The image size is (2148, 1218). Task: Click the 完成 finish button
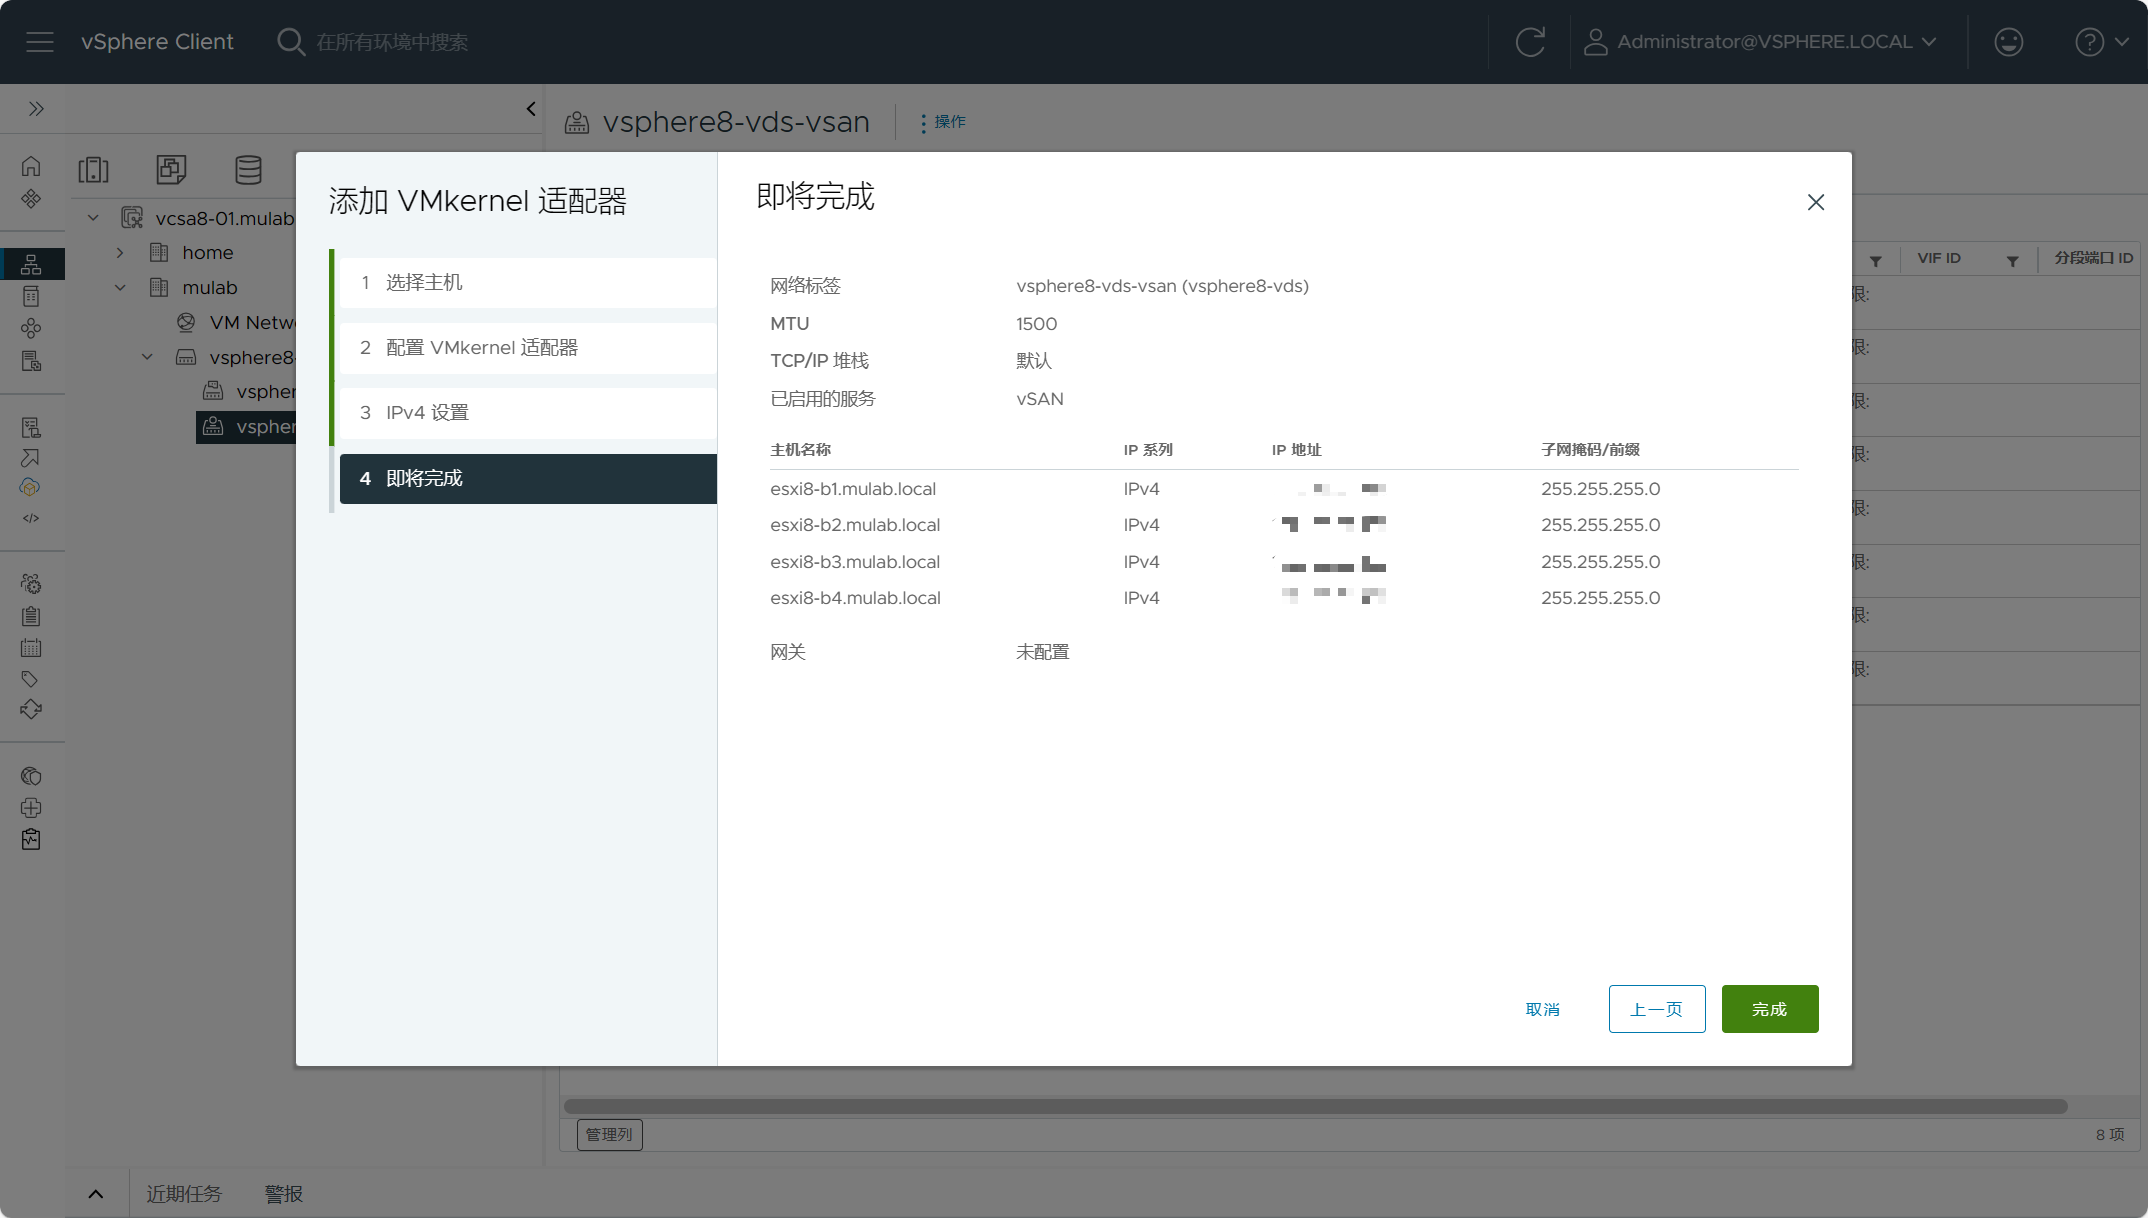(1769, 1009)
